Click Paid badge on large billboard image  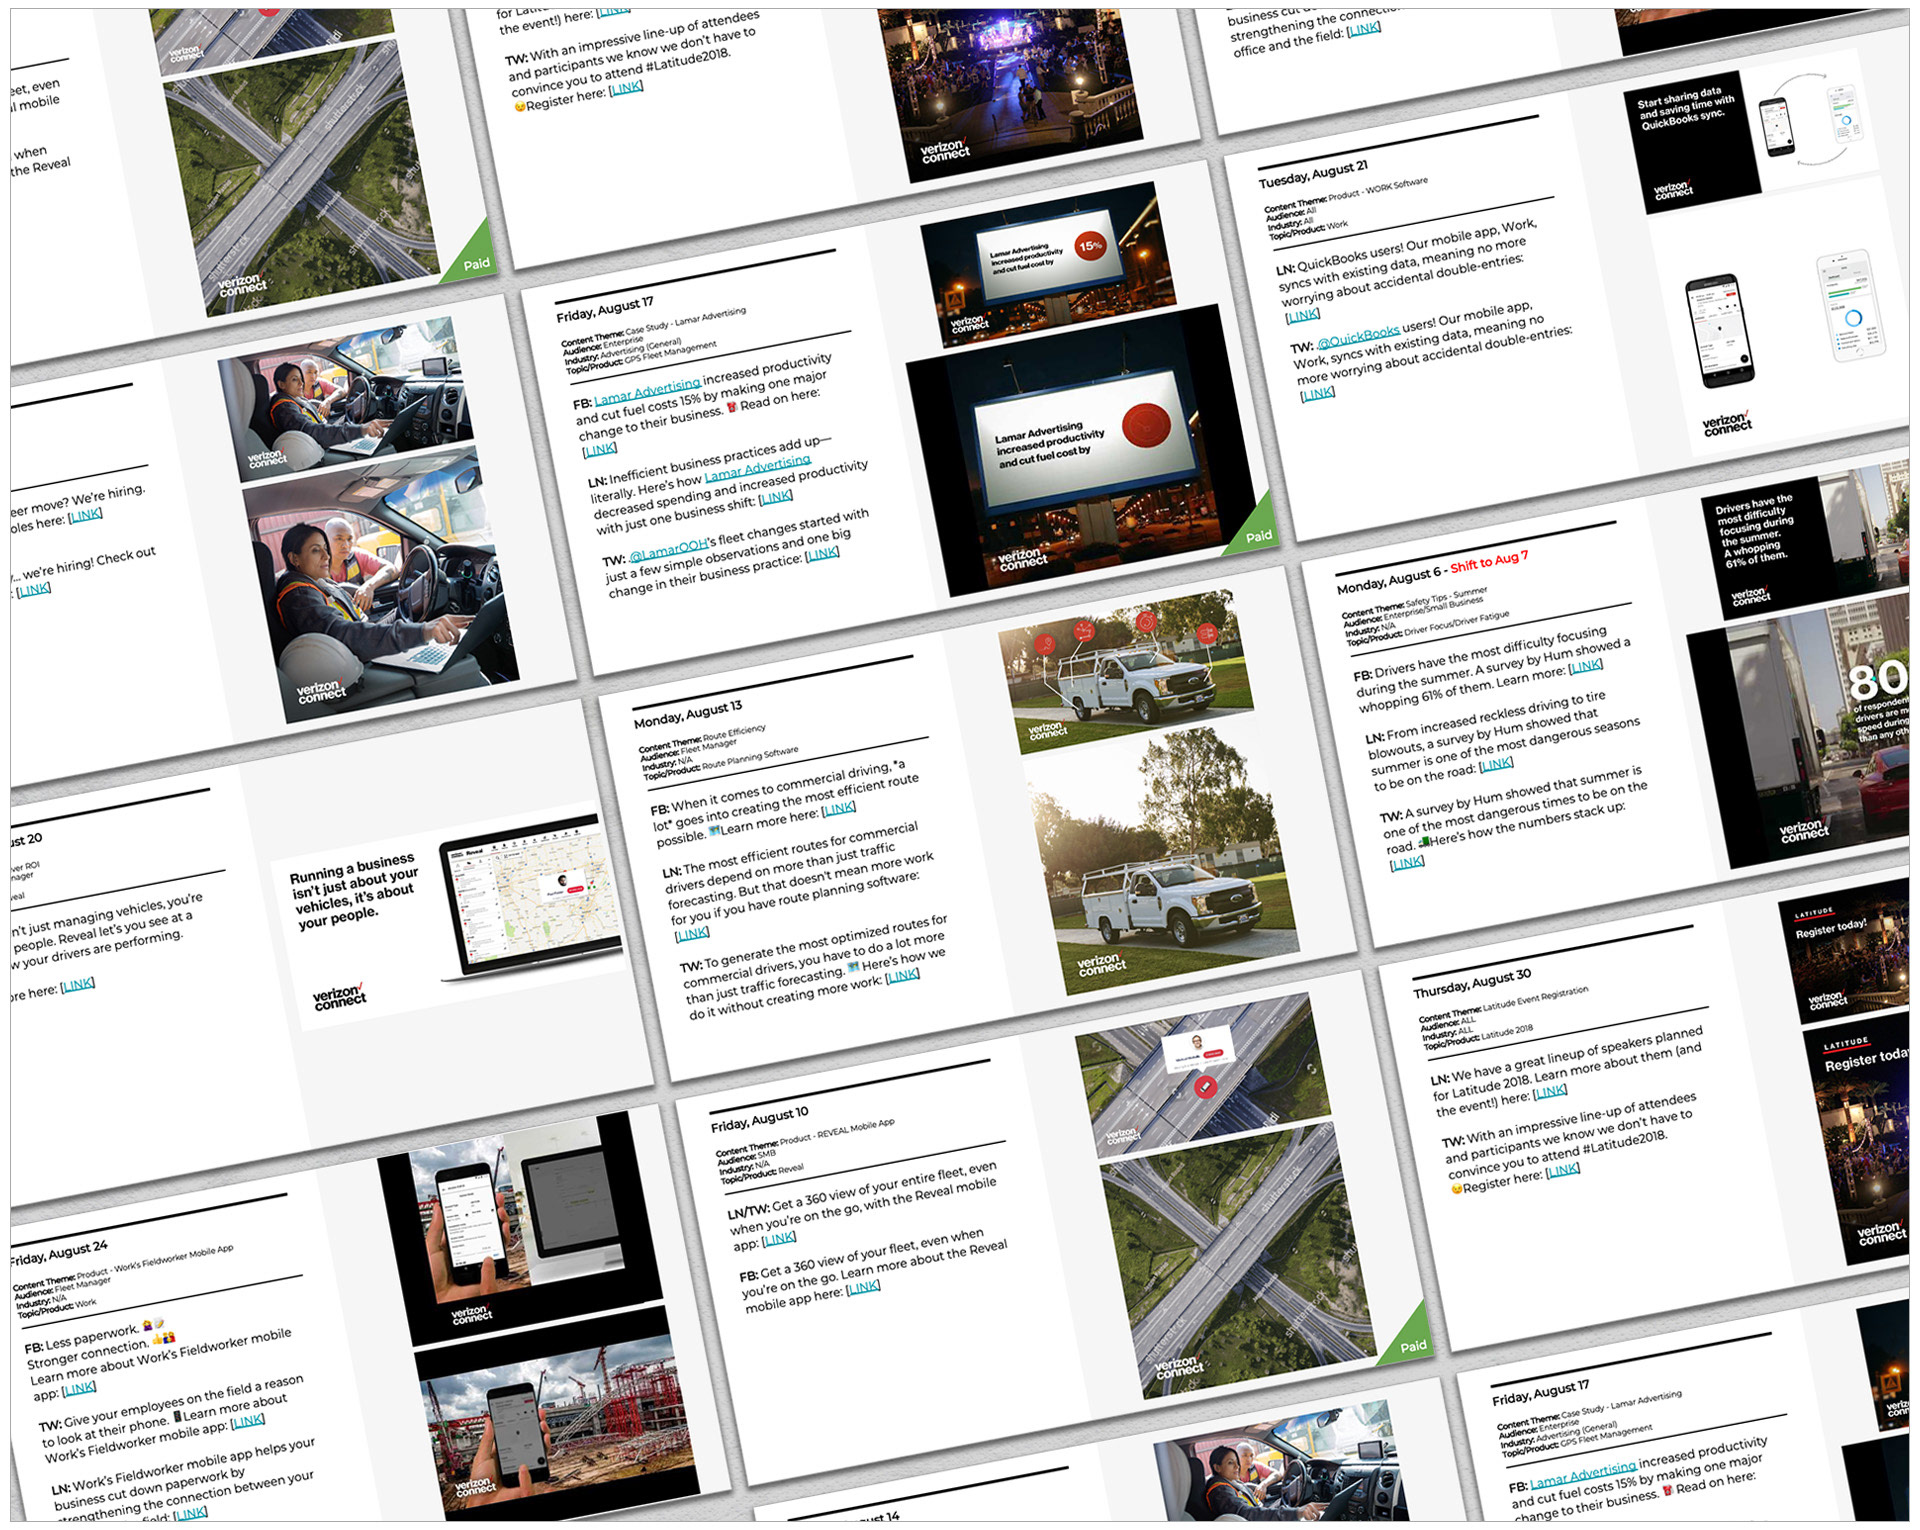[x=1257, y=536]
